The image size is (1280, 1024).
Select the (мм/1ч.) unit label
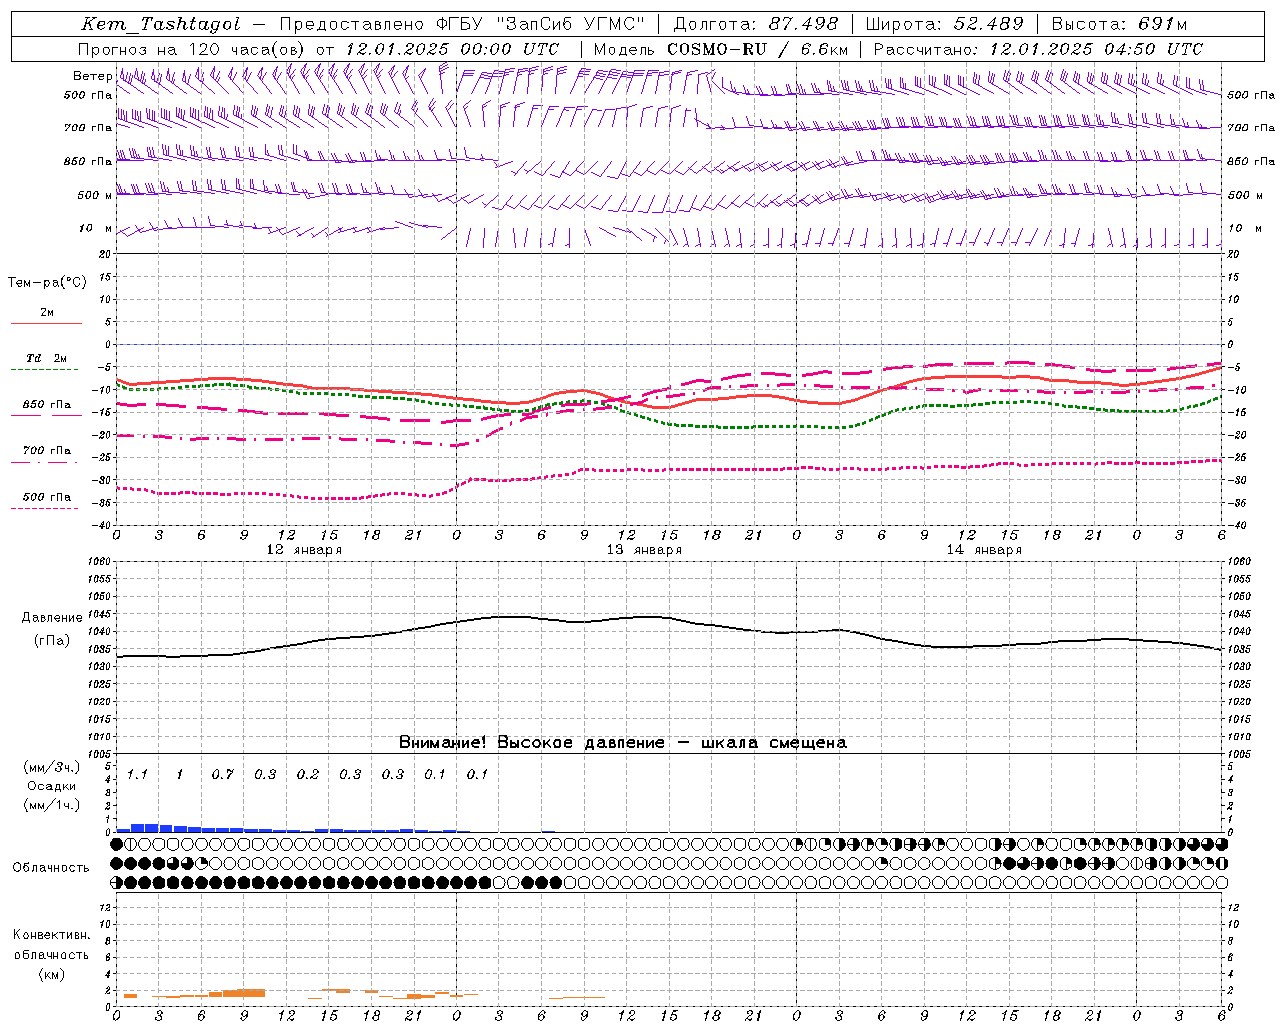point(51,805)
